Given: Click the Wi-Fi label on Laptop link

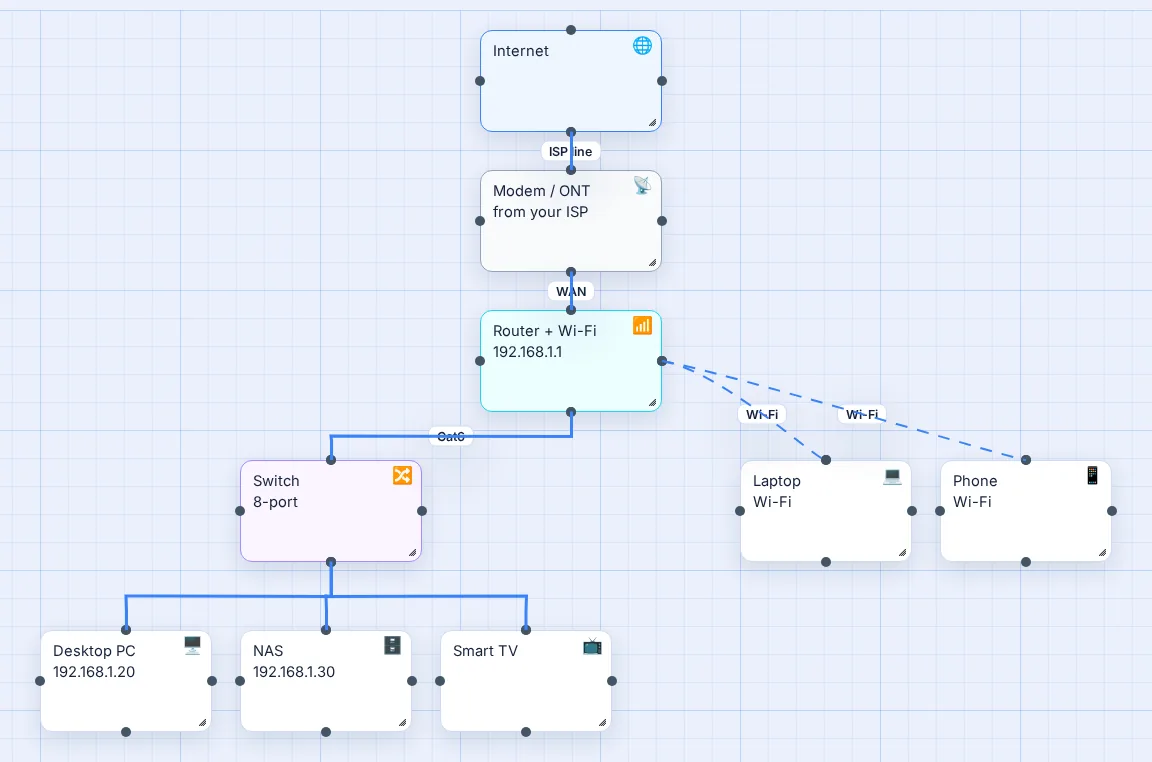Looking at the screenshot, I should (x=762, y=414).
